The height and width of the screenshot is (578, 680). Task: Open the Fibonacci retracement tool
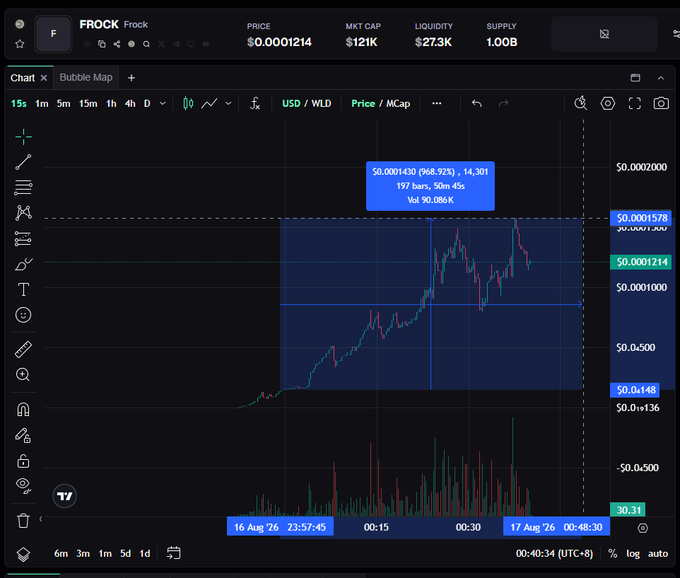(x=23, y=187)
